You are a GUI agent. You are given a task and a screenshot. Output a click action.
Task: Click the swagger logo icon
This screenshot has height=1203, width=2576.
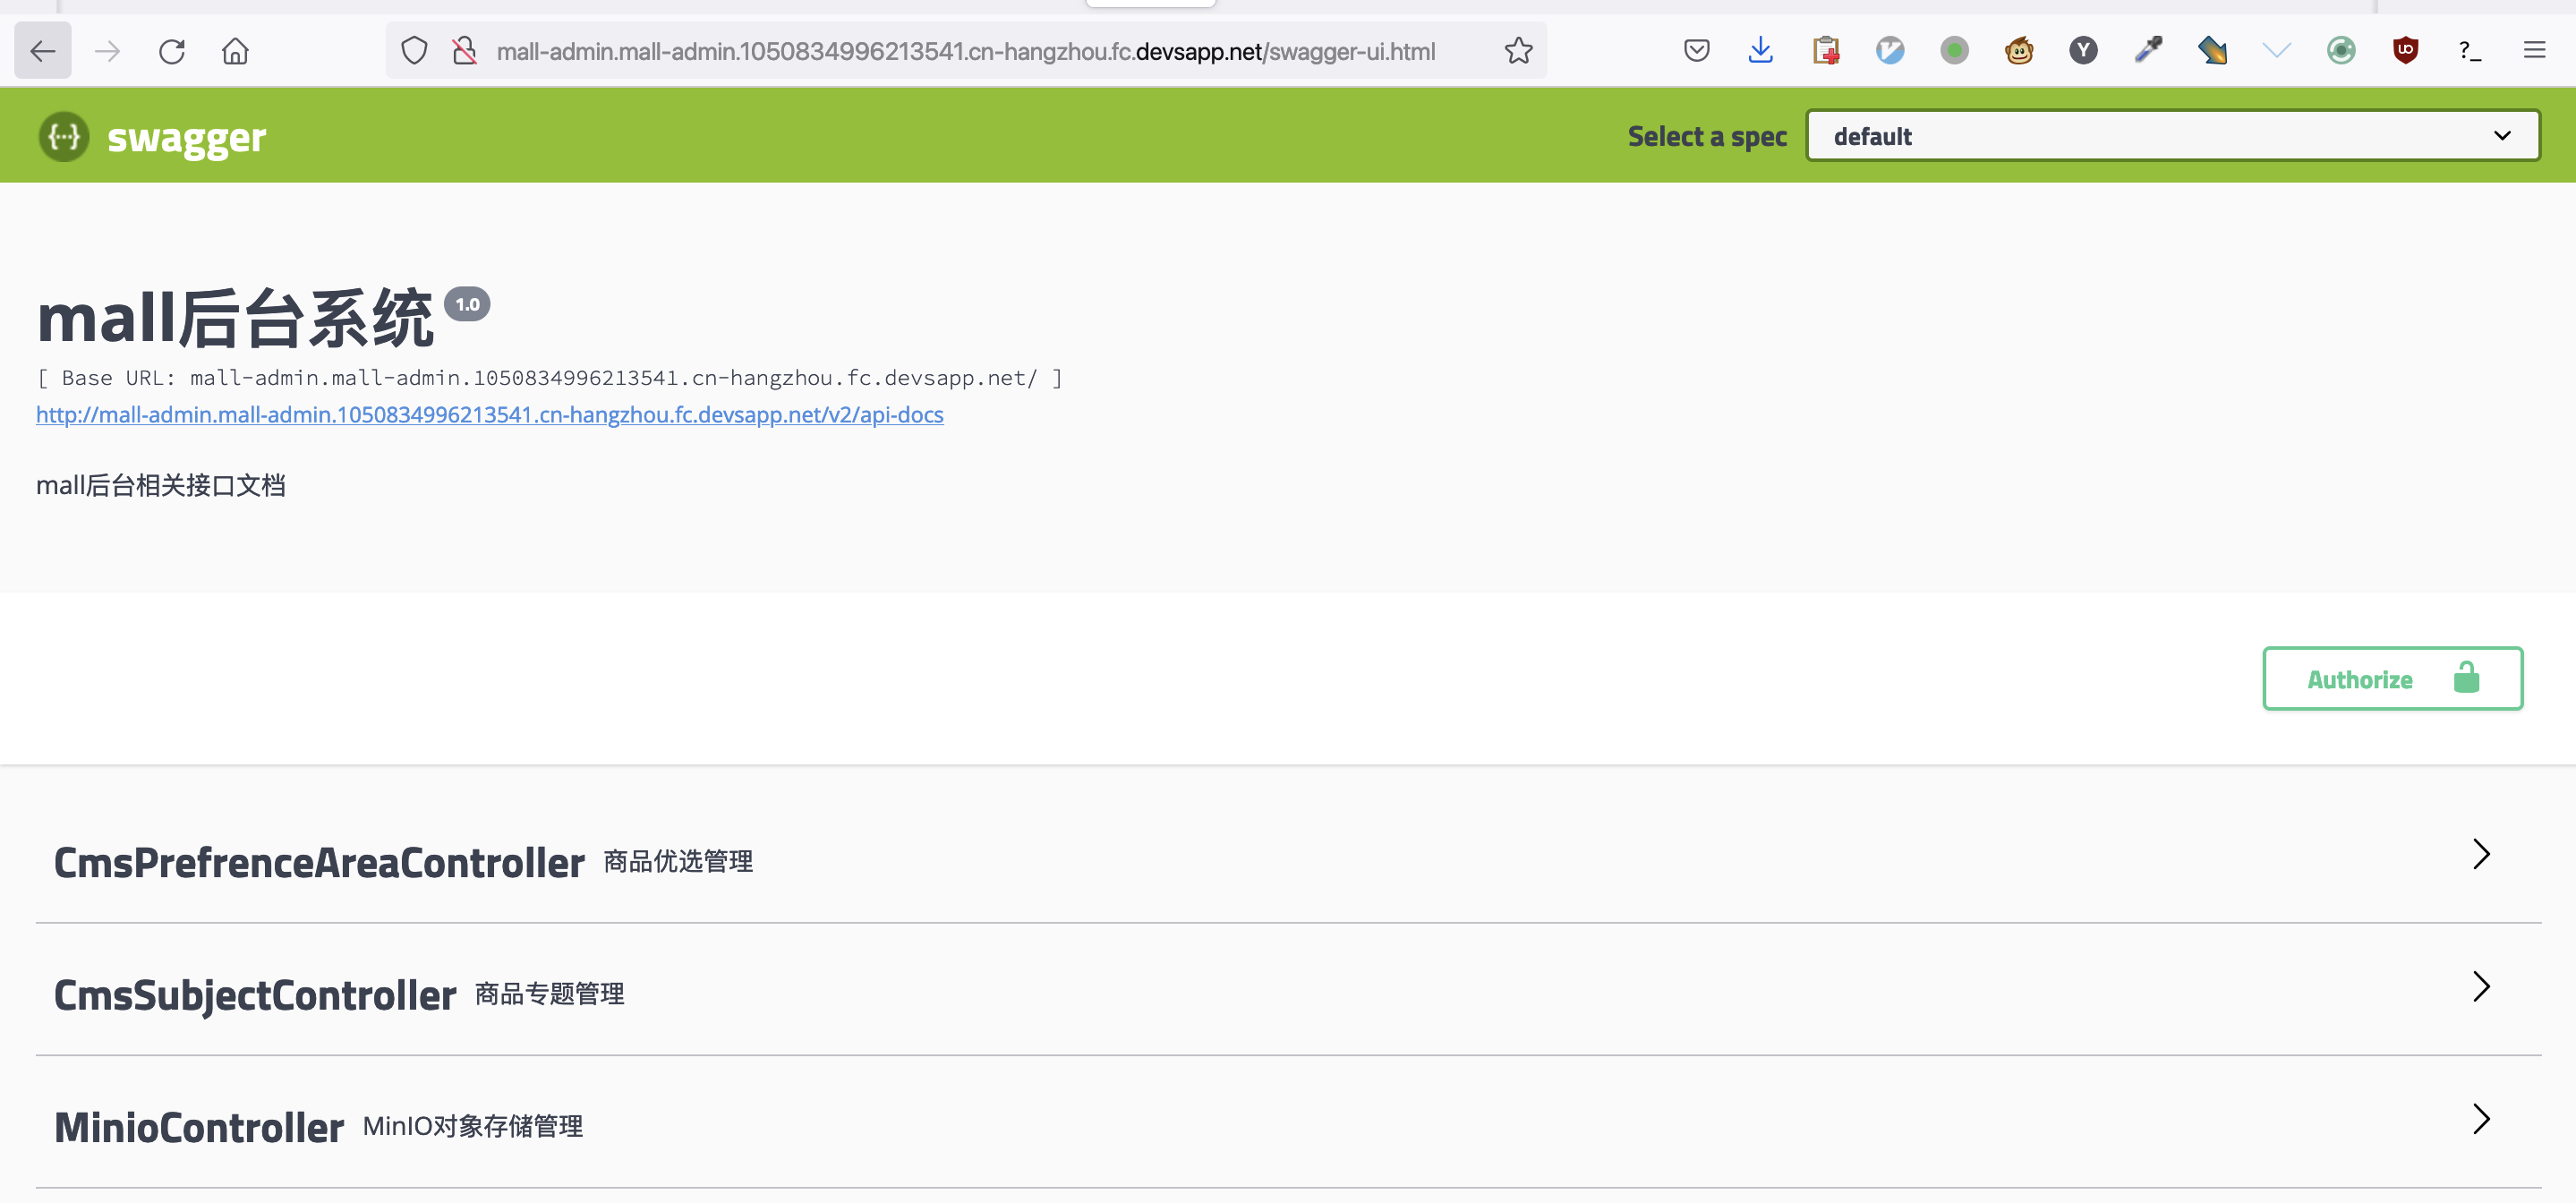pyautogui.click(x=64, y=137)
